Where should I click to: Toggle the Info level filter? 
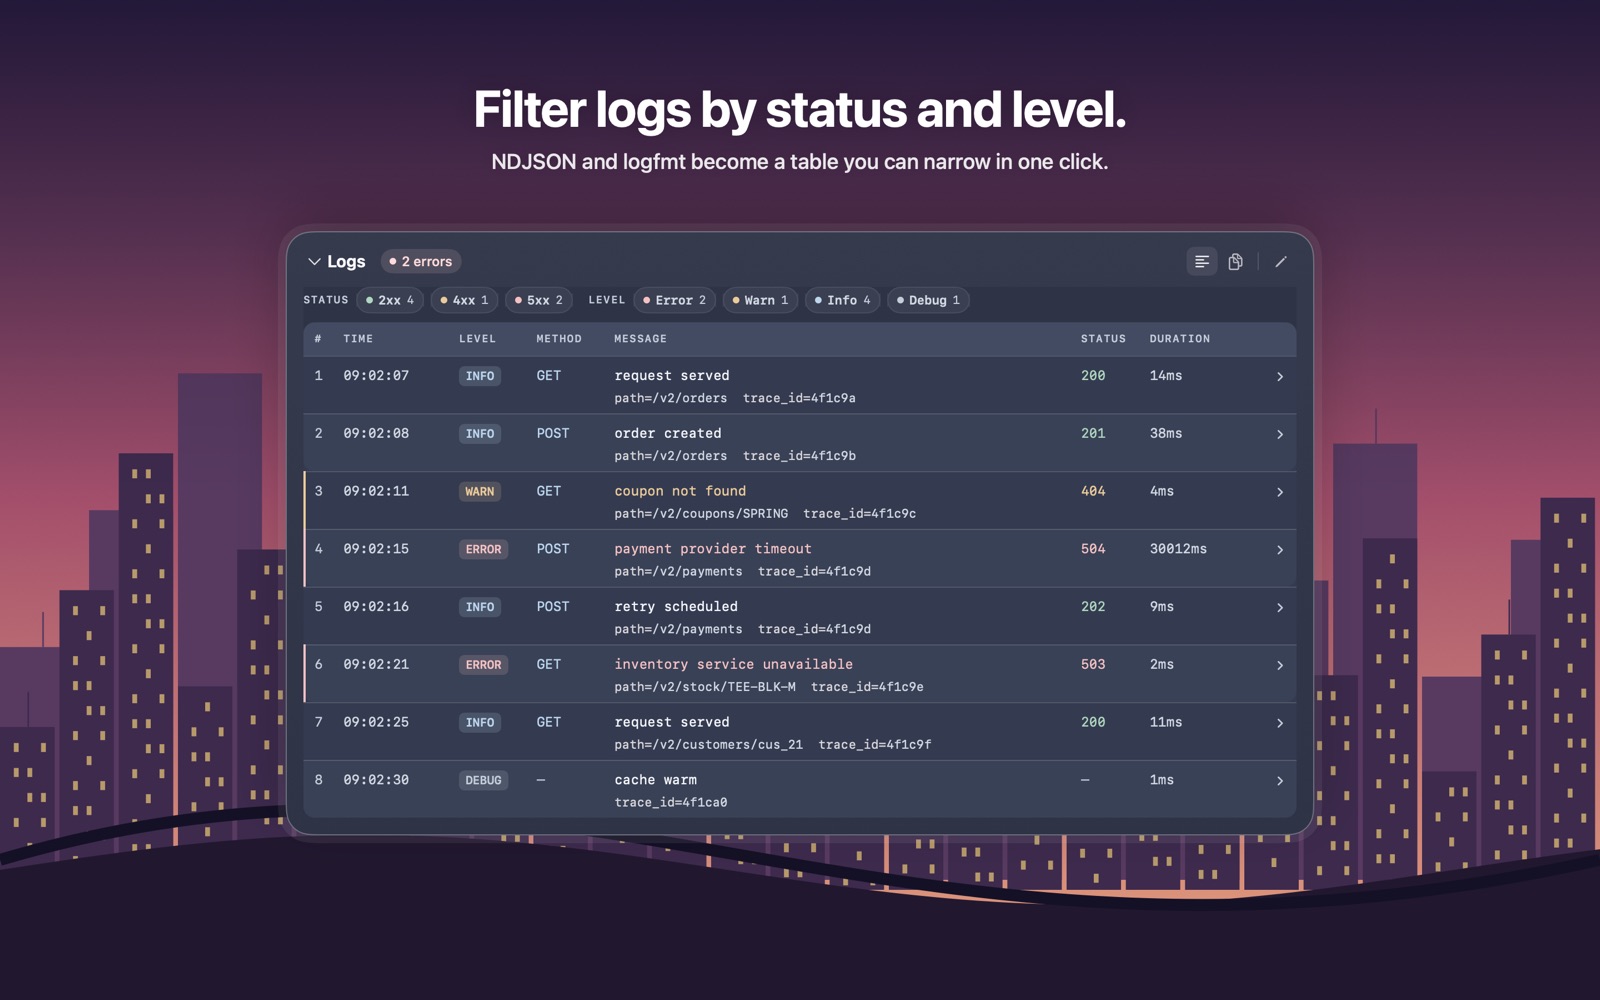tap(842, 300)
